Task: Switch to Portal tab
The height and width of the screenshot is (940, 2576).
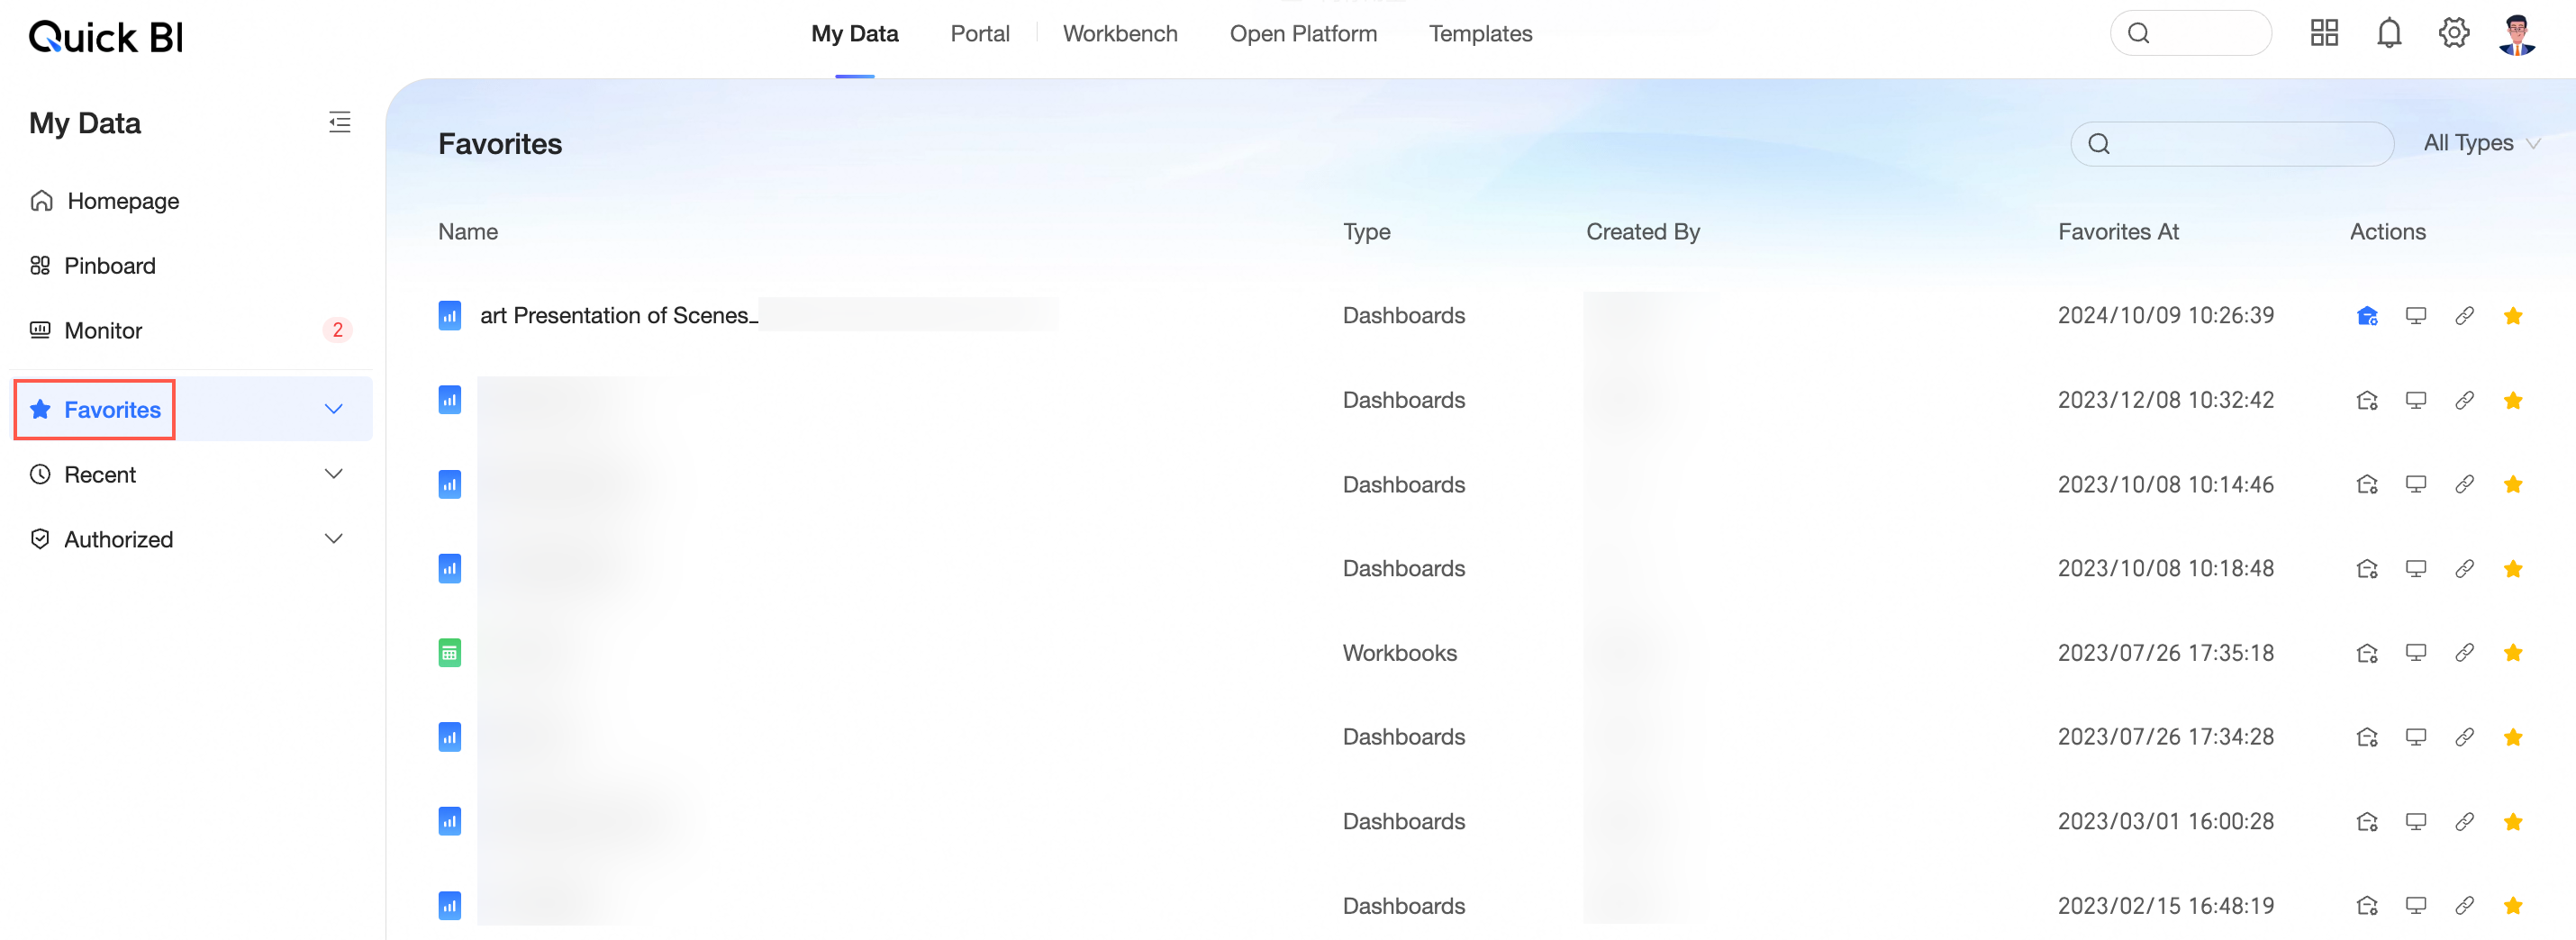Action: coord(980,33)
